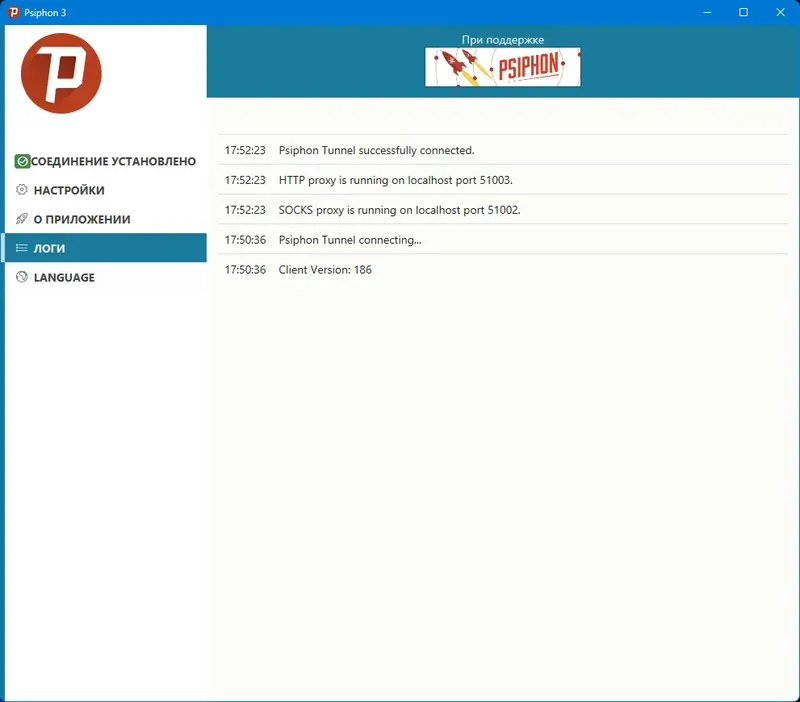Open НАСТРОЙКИ settings page
The width and height of the screenshot is (800, 702).
coord(106,190)
